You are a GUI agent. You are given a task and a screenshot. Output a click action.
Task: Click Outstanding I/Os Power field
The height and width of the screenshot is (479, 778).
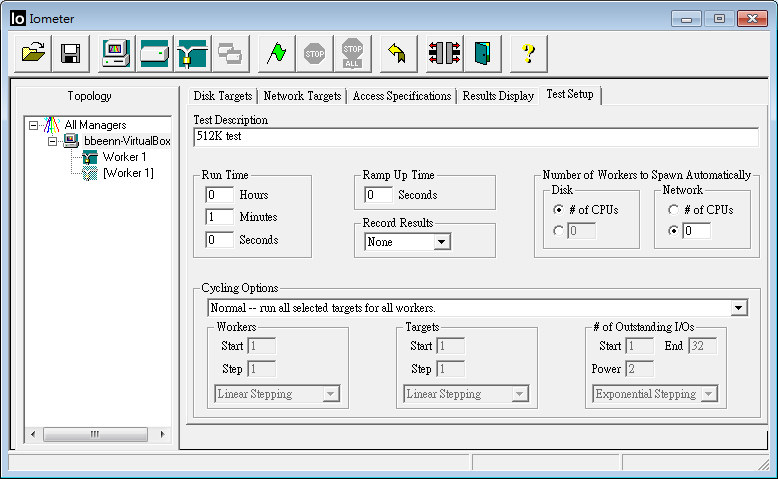pos(640,369)
